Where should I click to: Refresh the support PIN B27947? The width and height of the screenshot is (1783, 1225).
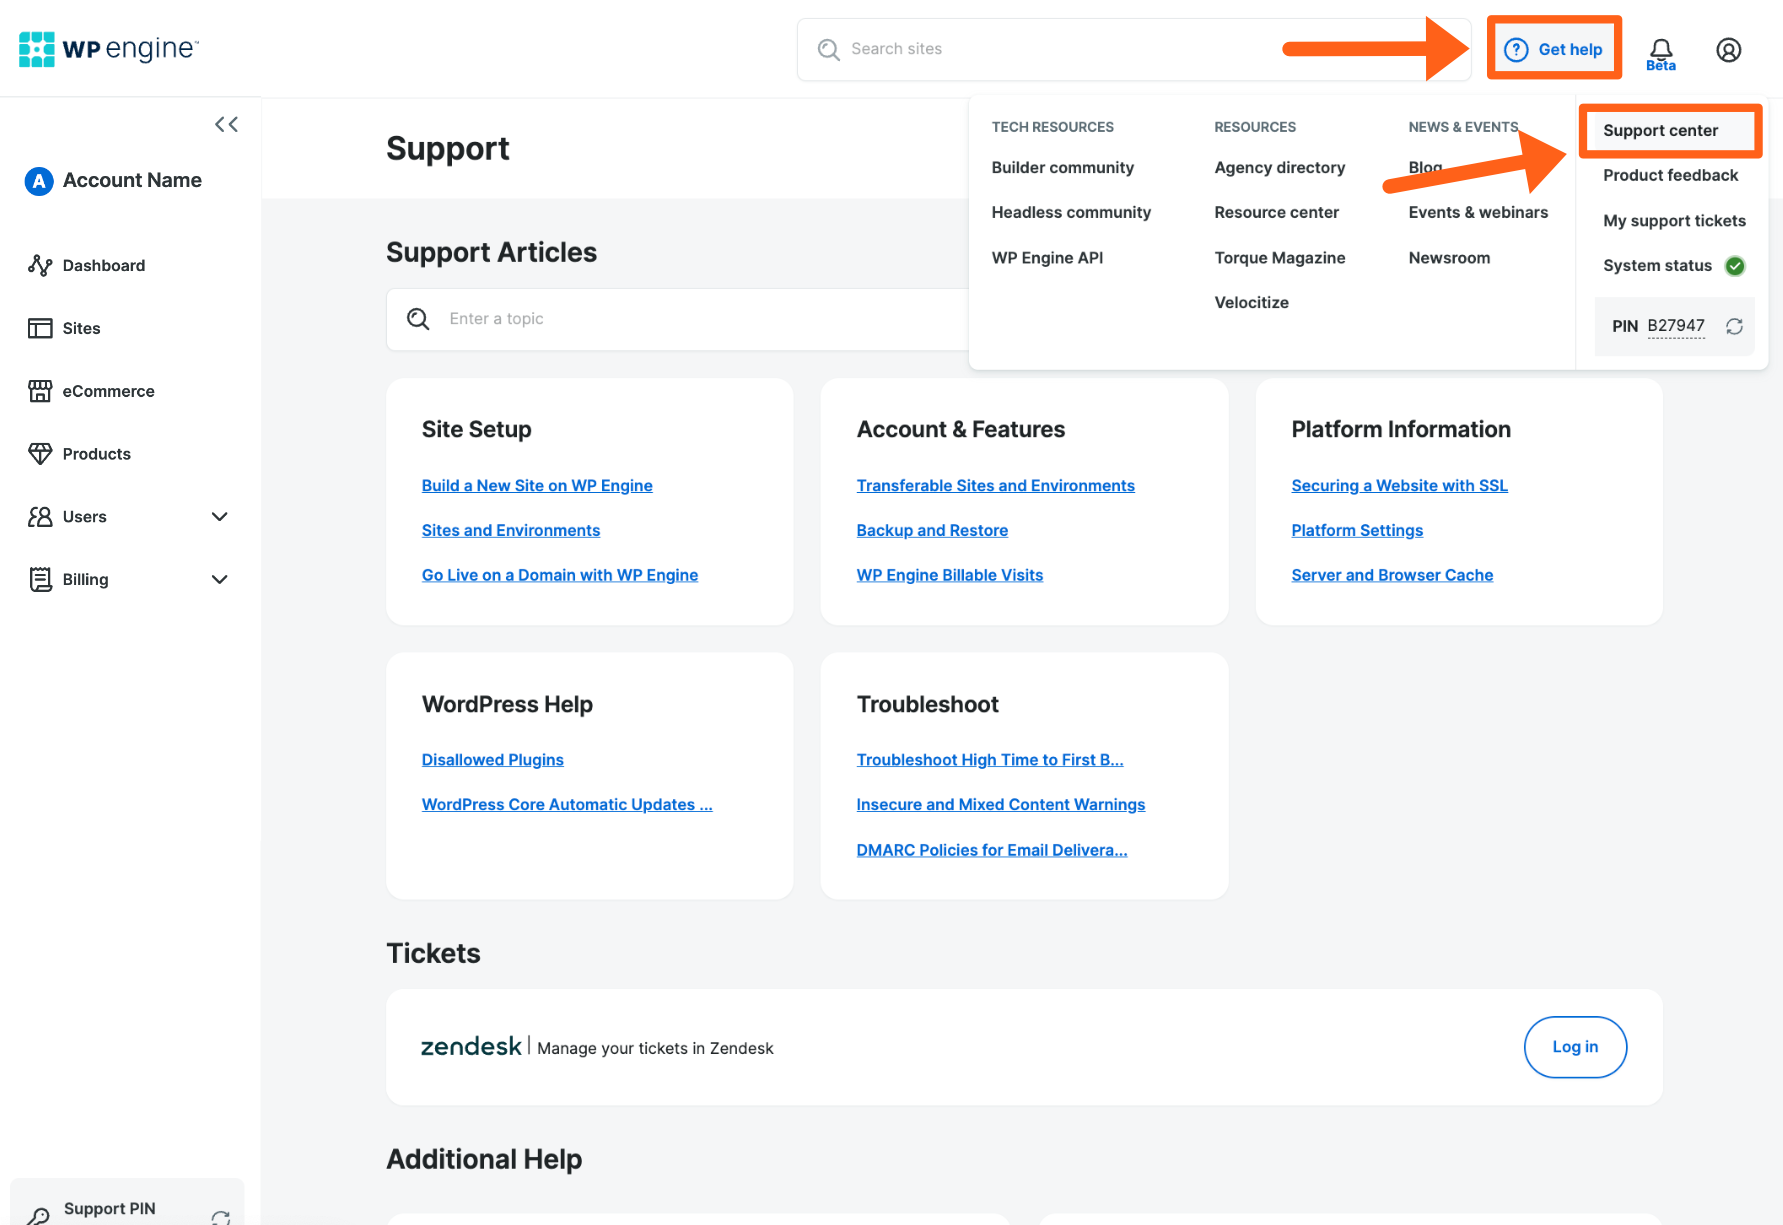1735,326
